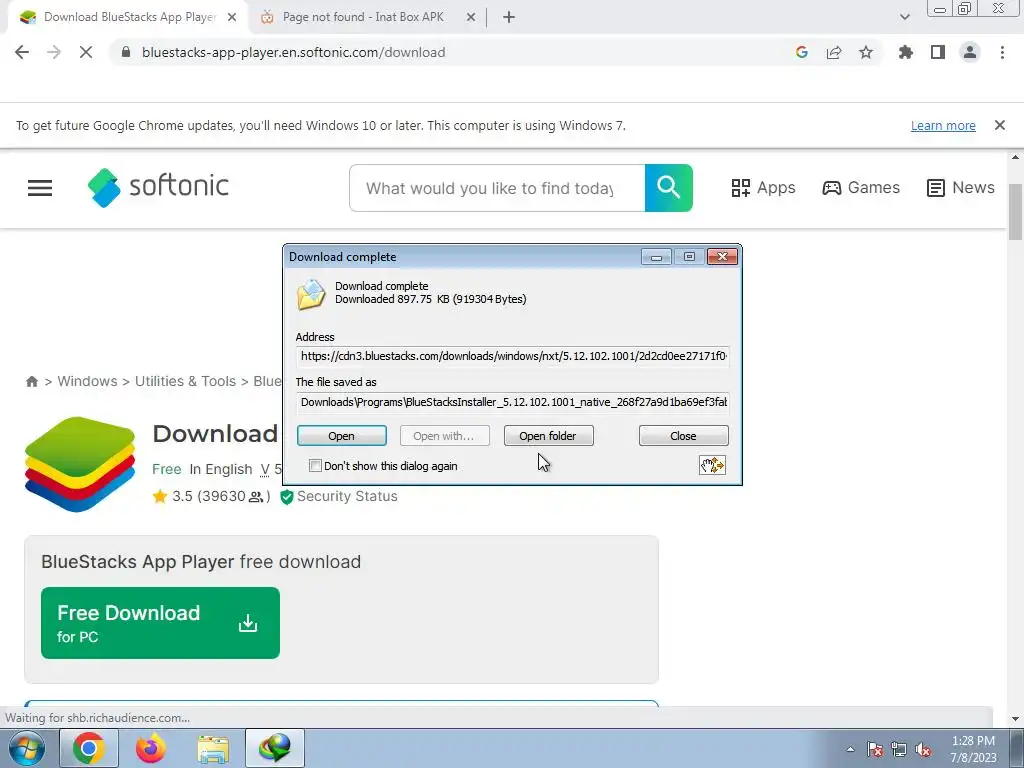Click the Action Center flag tray icon

click(875, 750)
